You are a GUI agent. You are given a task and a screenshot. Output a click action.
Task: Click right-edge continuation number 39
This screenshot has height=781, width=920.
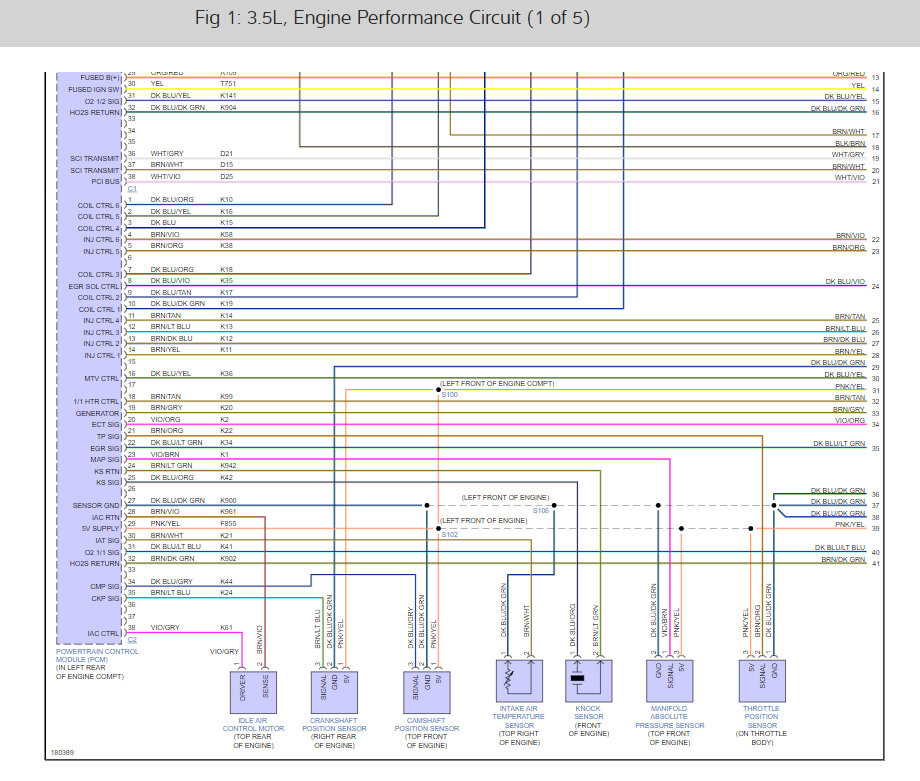click(875, 528)
